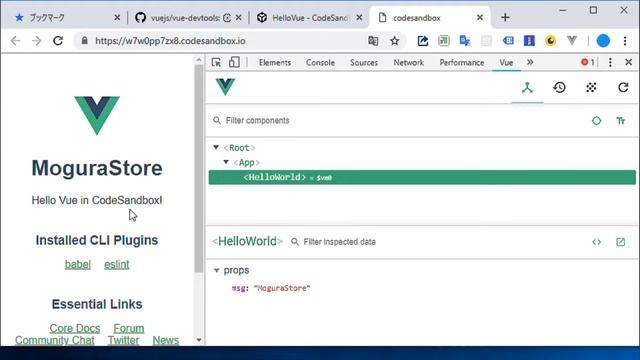The image size is (640, 360).
Task: Click the devtools Refresh icon
Action: 623,87
